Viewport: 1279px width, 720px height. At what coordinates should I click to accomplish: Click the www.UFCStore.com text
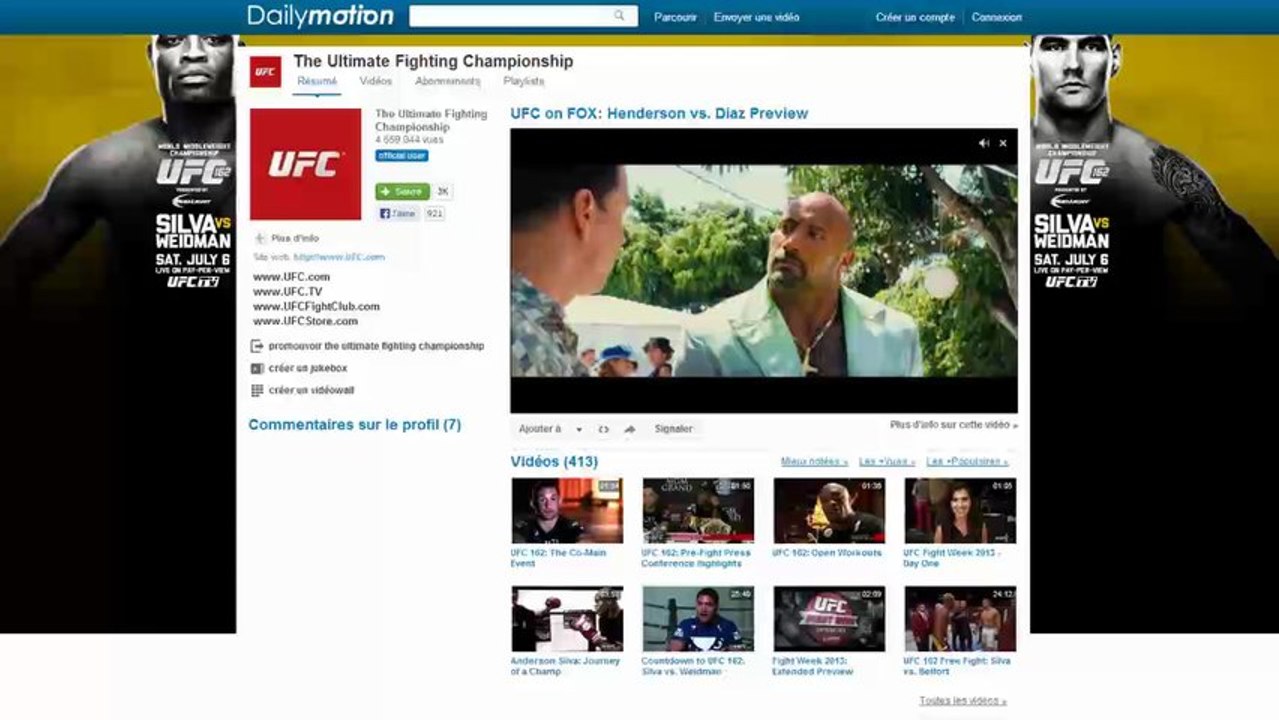(305, 322)
